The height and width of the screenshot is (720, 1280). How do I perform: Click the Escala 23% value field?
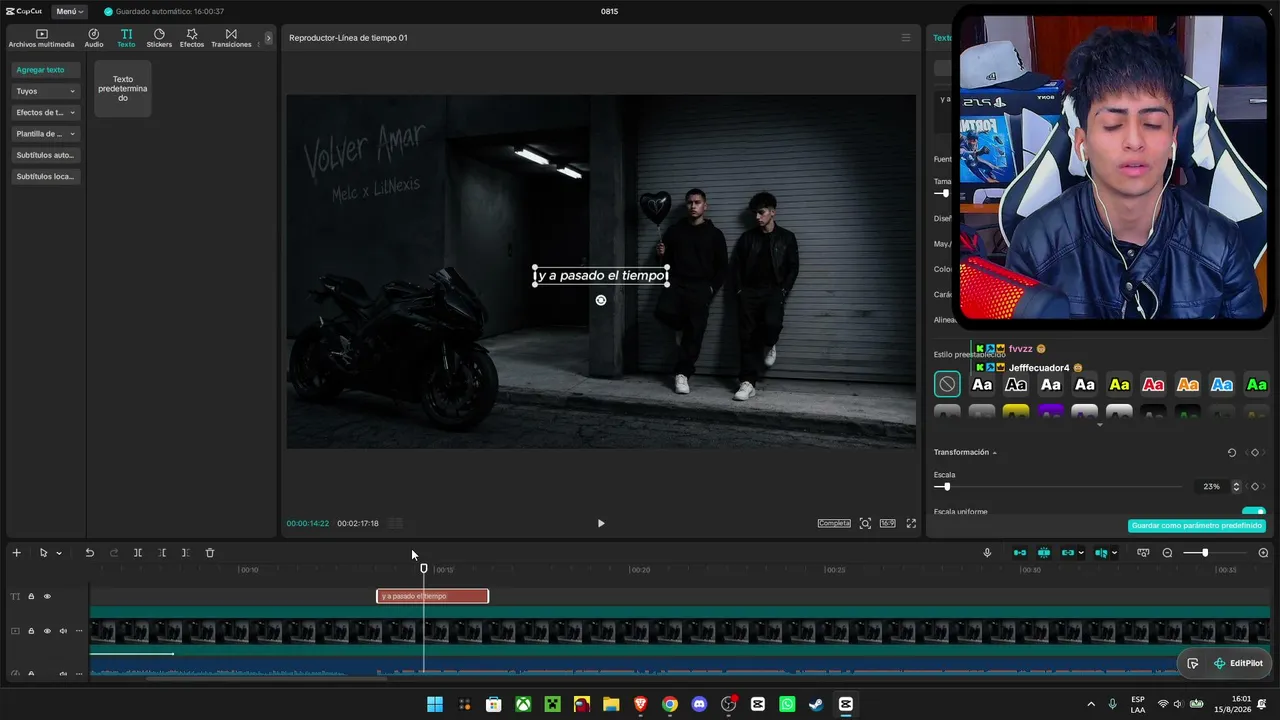(x=1212, y=487)
